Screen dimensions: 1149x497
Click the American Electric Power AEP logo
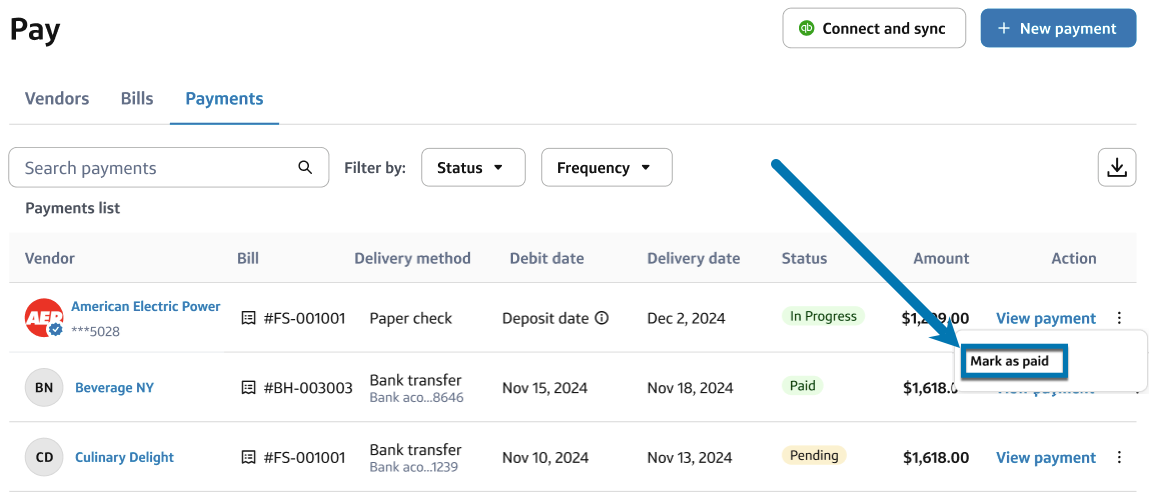pos(43,318)
